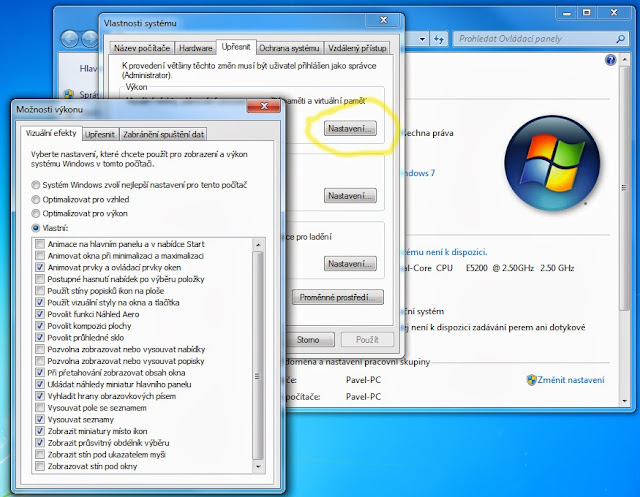This screenshot has width=640, height=497.
Task: Click the Výkon Nastavení button circled in yellow
Action: click(x=350, y=129)
